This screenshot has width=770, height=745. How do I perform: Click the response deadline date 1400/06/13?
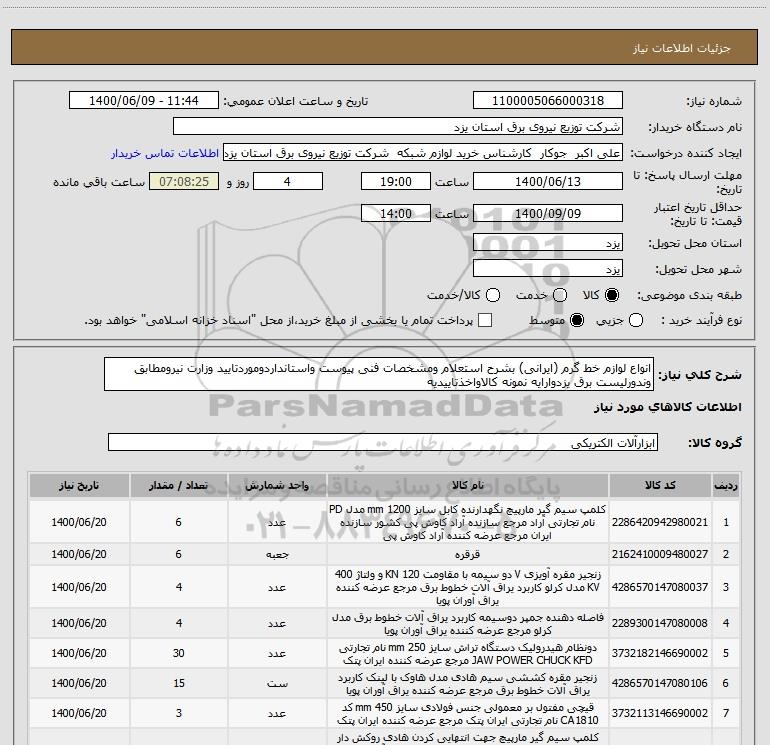[x=548, y=181]
